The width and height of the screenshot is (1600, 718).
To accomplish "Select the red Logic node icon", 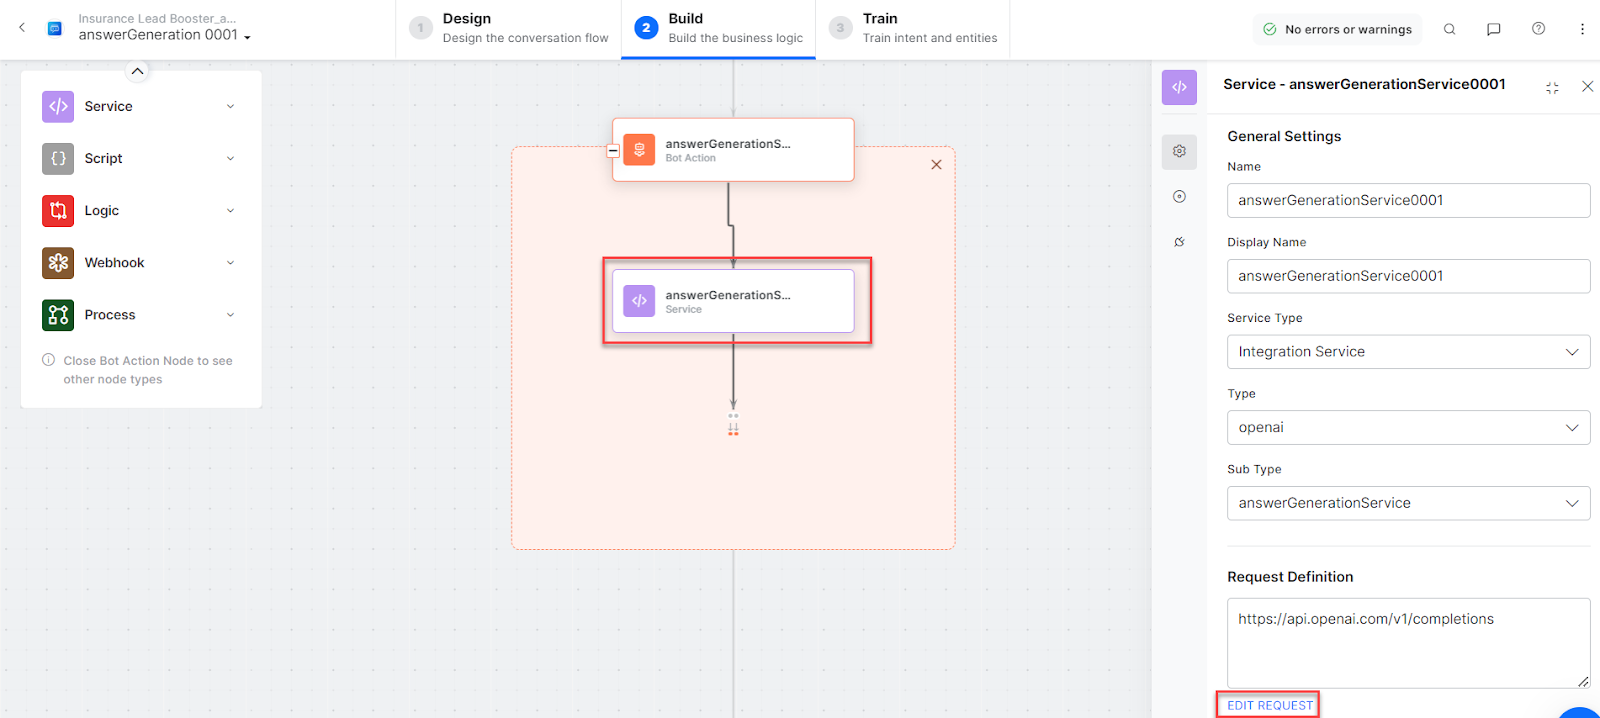I will point(58,210).
